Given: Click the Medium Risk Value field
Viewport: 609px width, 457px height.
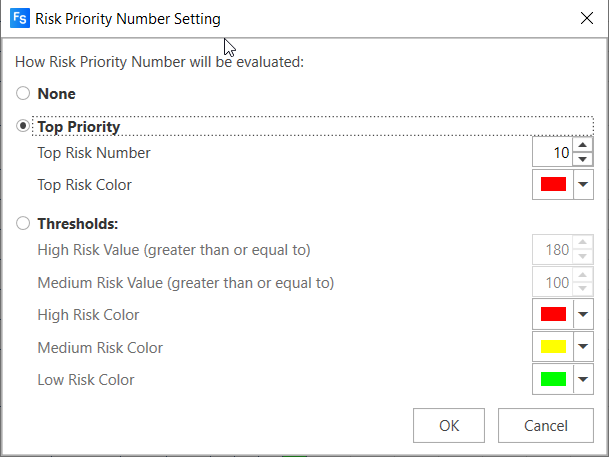Looking at the screenshot, I should click(x=553, y=283).
